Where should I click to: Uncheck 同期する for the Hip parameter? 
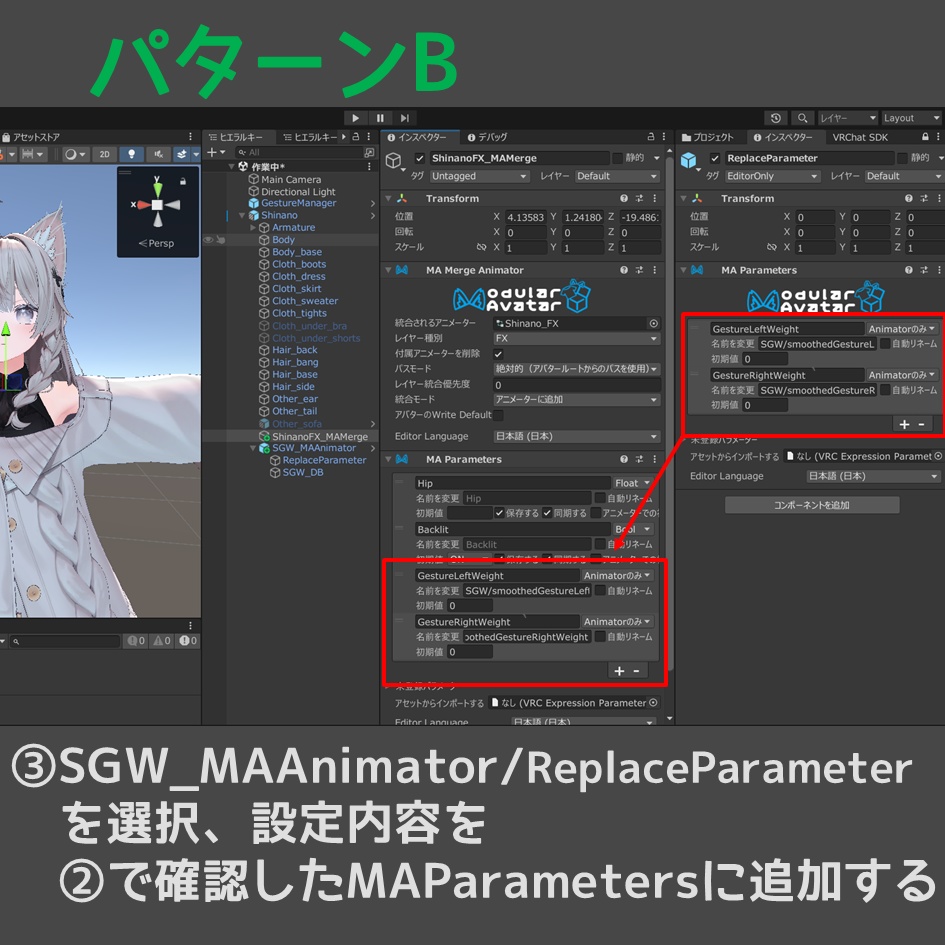tap(547, 512)
